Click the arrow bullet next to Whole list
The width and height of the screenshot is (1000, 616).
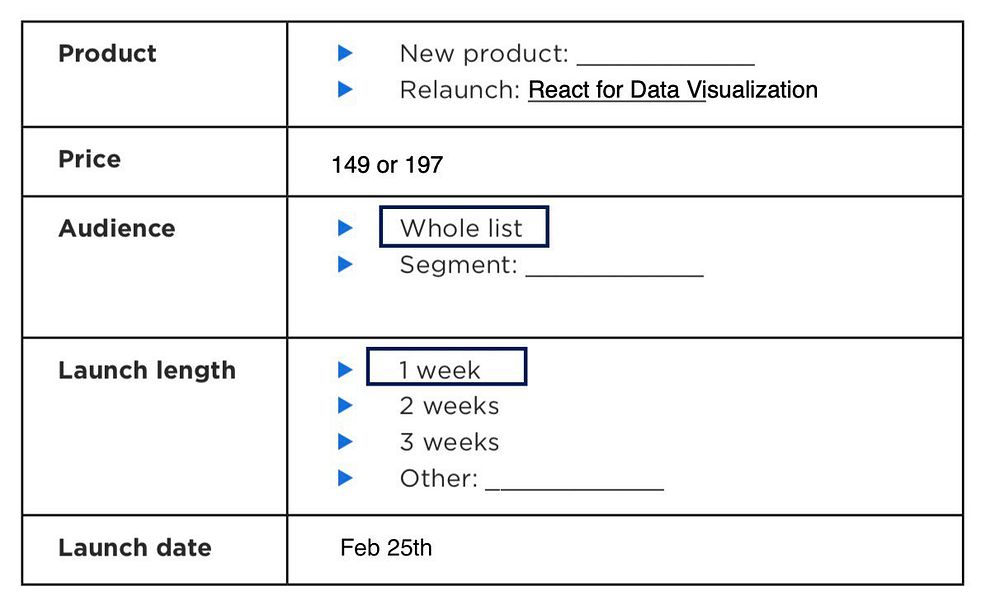(345, 228)
